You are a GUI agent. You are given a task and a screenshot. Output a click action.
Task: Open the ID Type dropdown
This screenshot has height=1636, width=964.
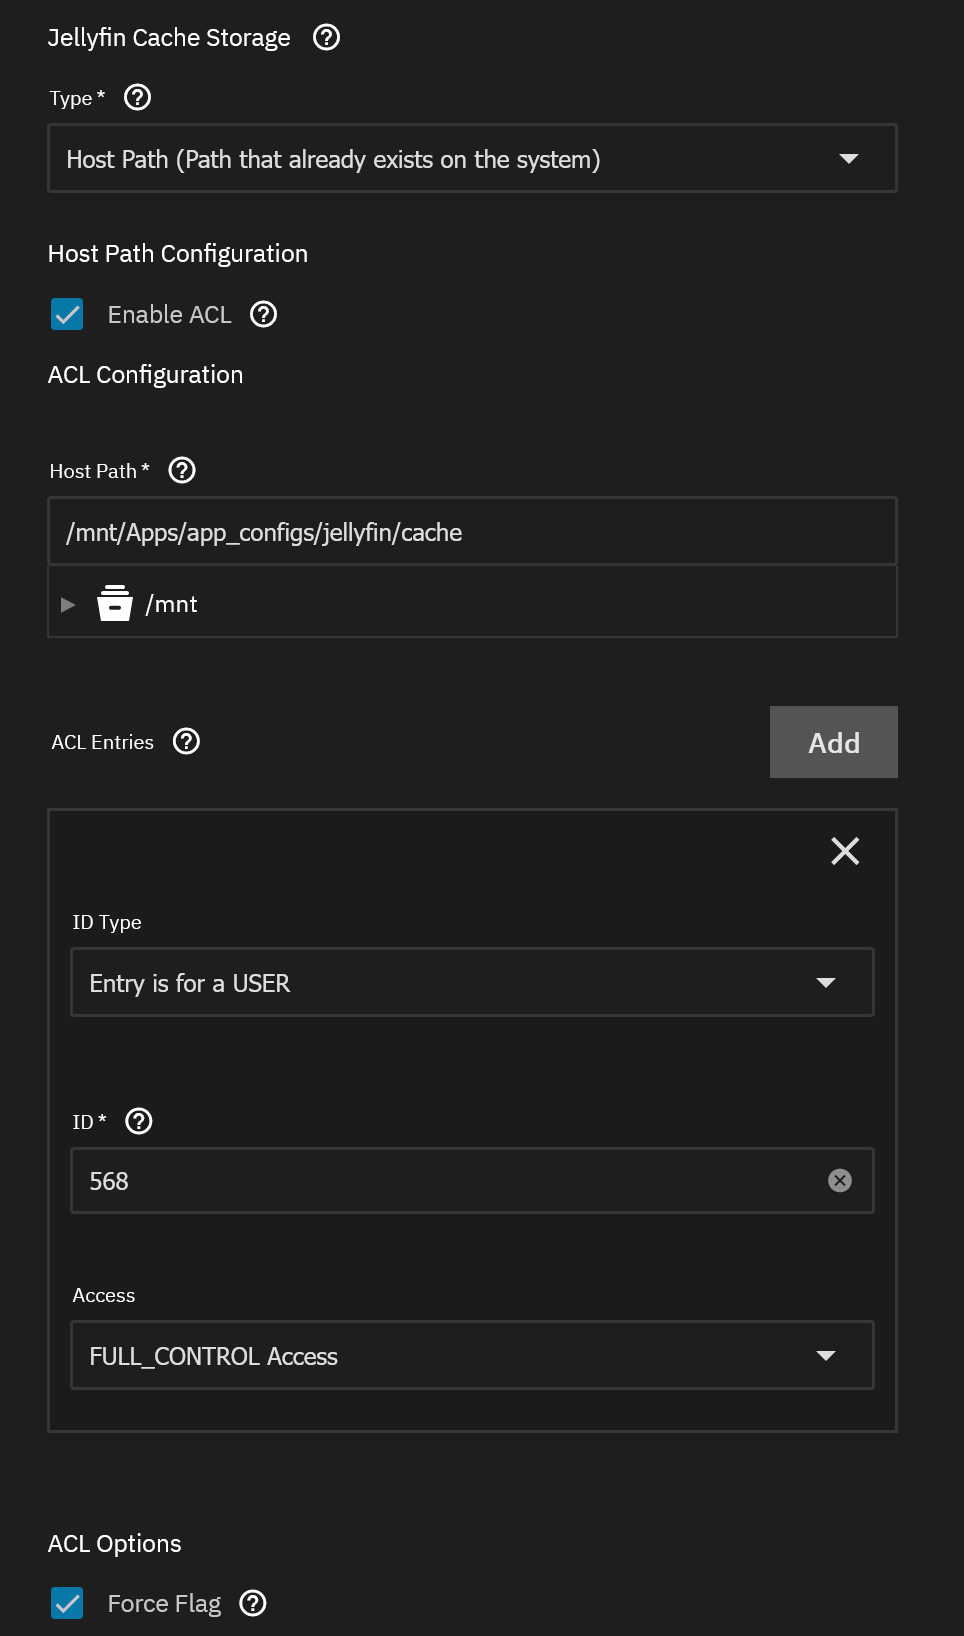click(x=472, y=982)
